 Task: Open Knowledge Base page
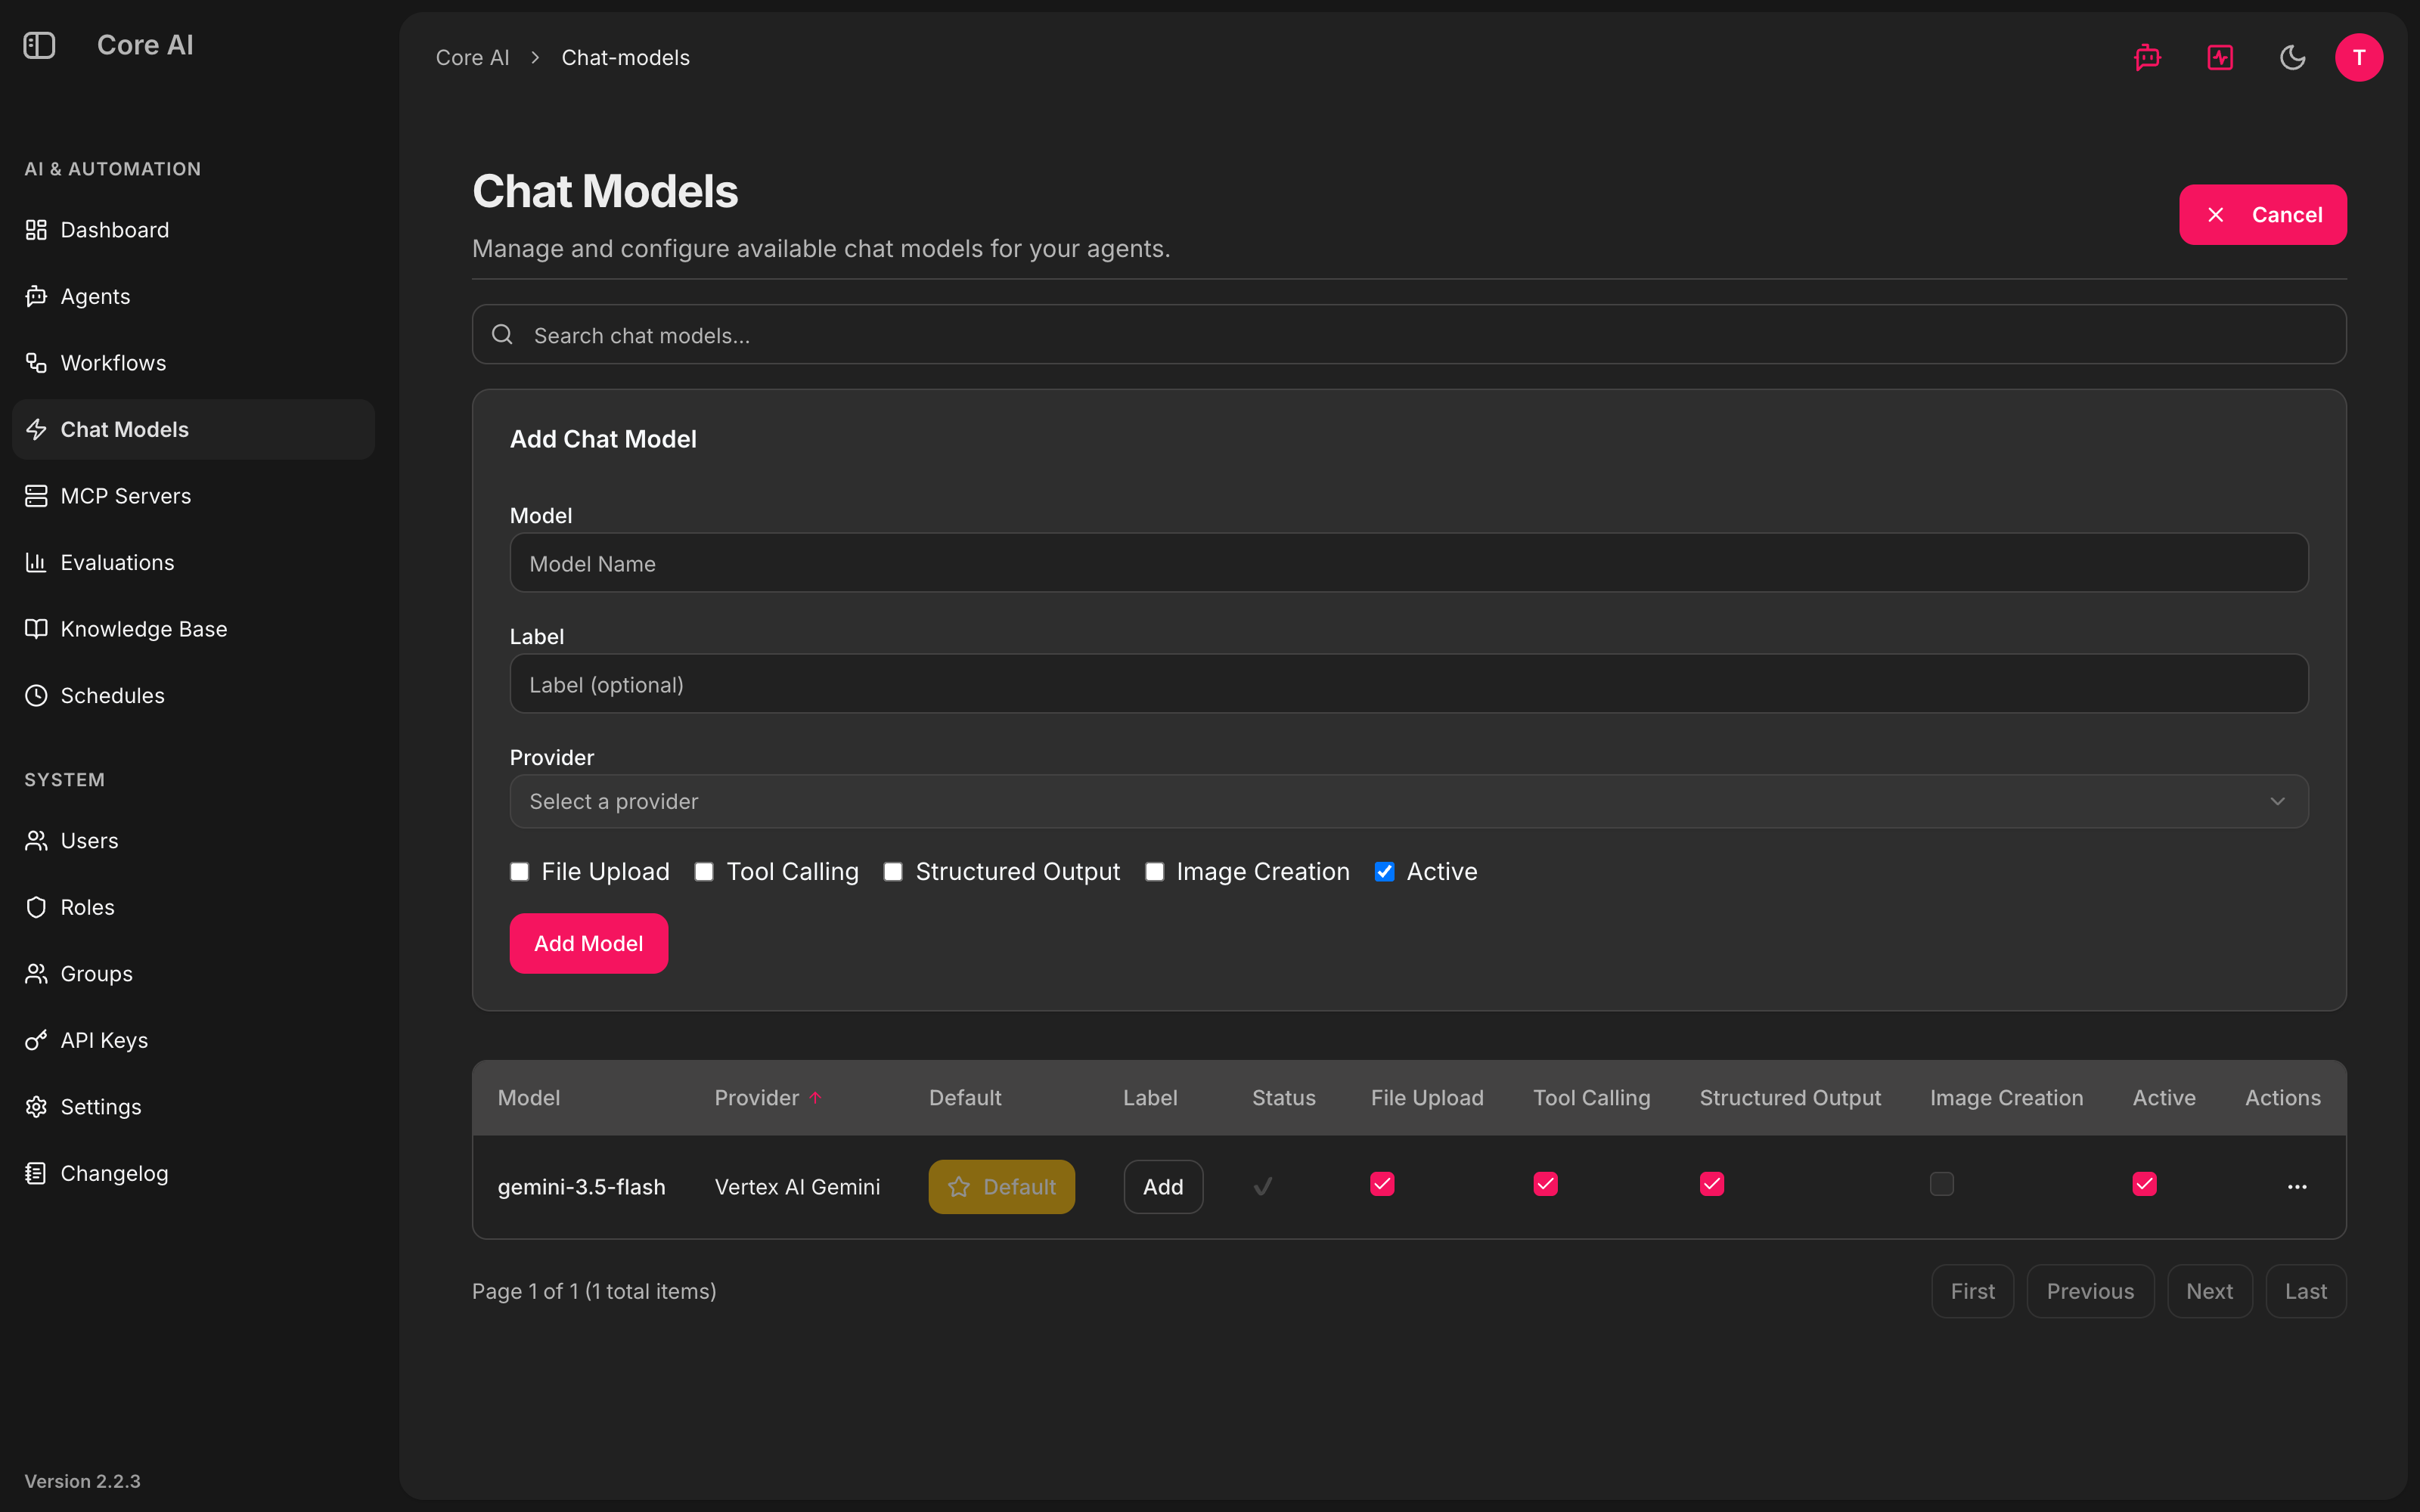(193, 629)
